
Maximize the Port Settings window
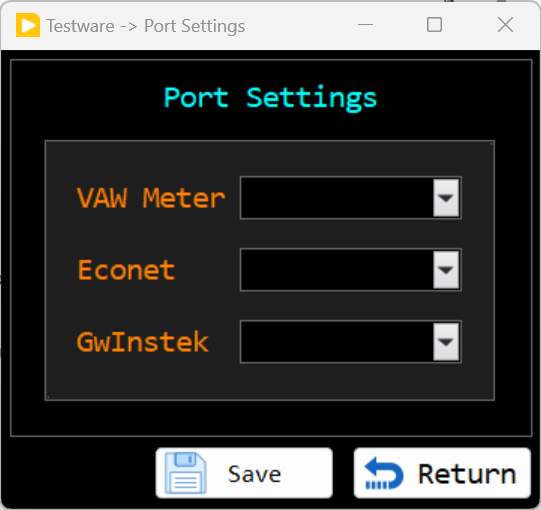point(434,25)
